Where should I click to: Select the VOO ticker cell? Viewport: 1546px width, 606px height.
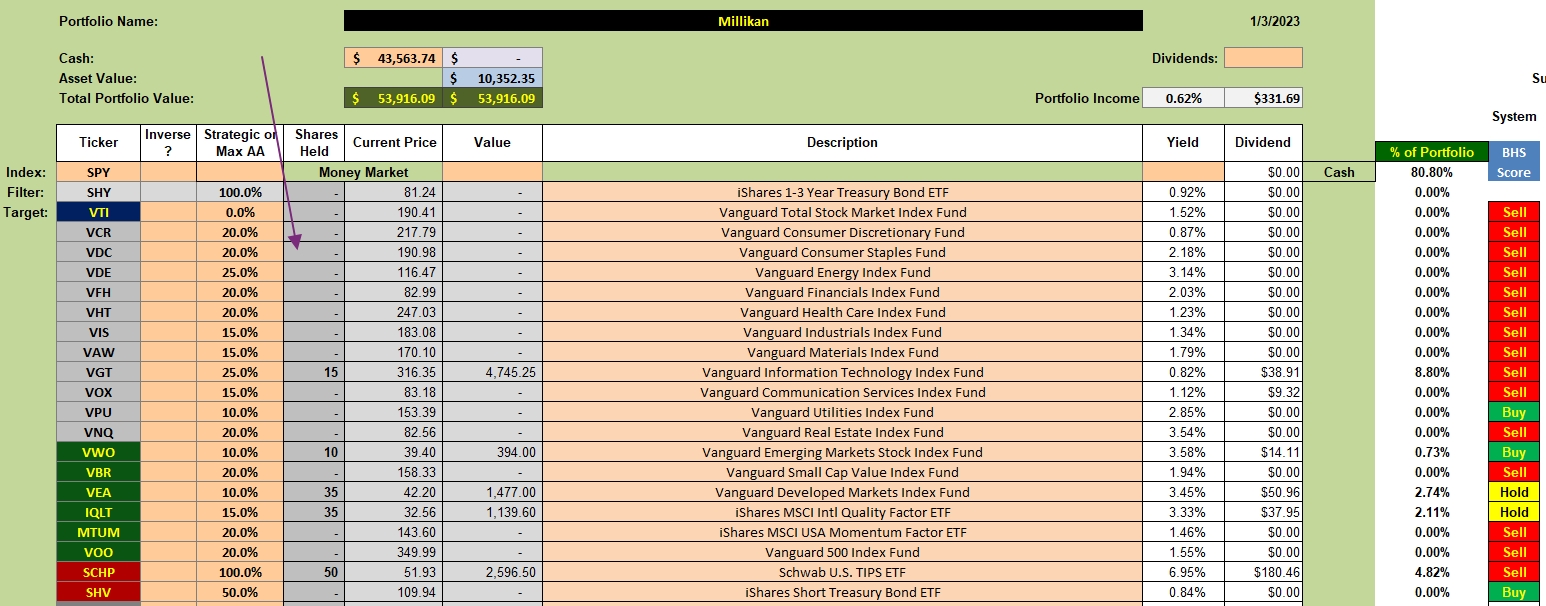99,552
